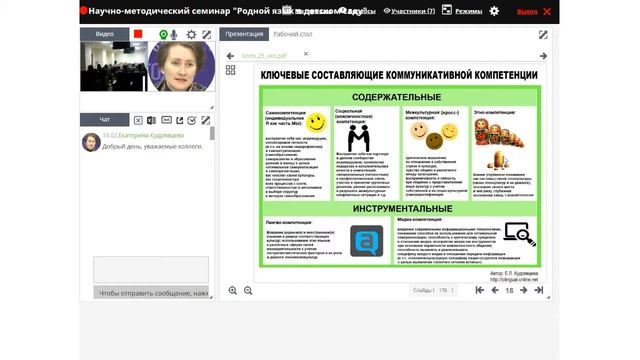Image resolution: width=640 pixels, height=360 pixels.
Task: Zoom out of the presentation slide
Action: point(248,291)
